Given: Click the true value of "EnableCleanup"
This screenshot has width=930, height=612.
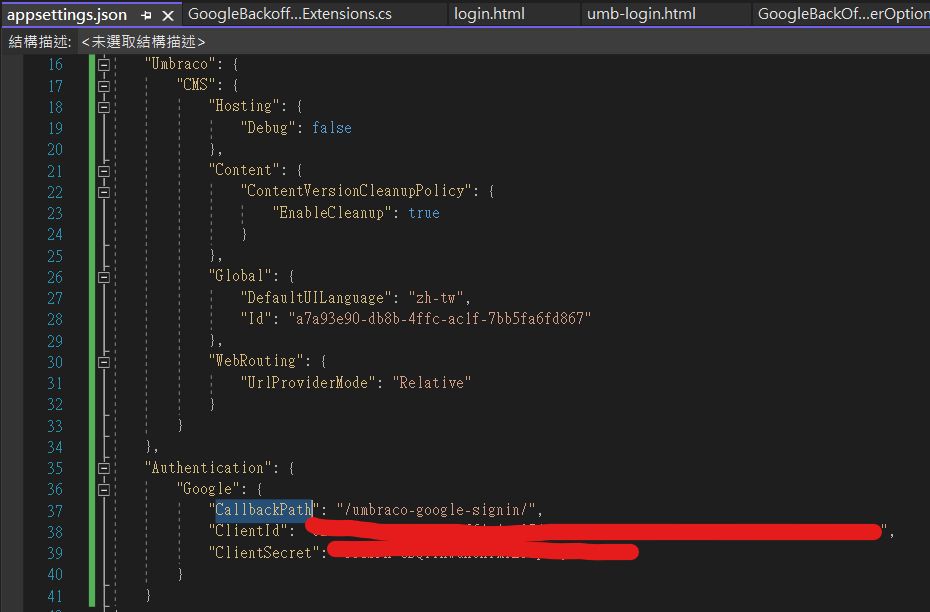Looking at the screenshot, I should [x=423, y=212].
